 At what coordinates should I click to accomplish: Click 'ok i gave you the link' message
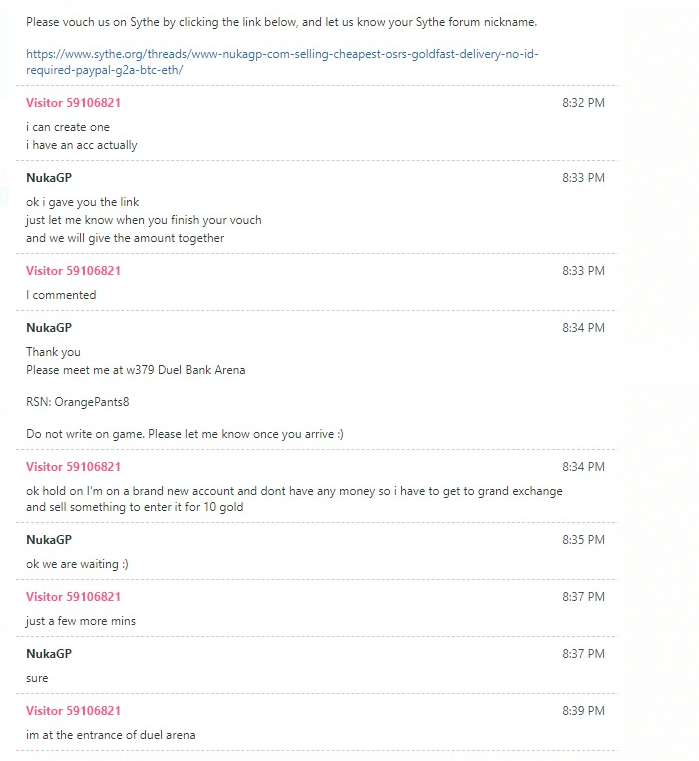click(83, 202)
